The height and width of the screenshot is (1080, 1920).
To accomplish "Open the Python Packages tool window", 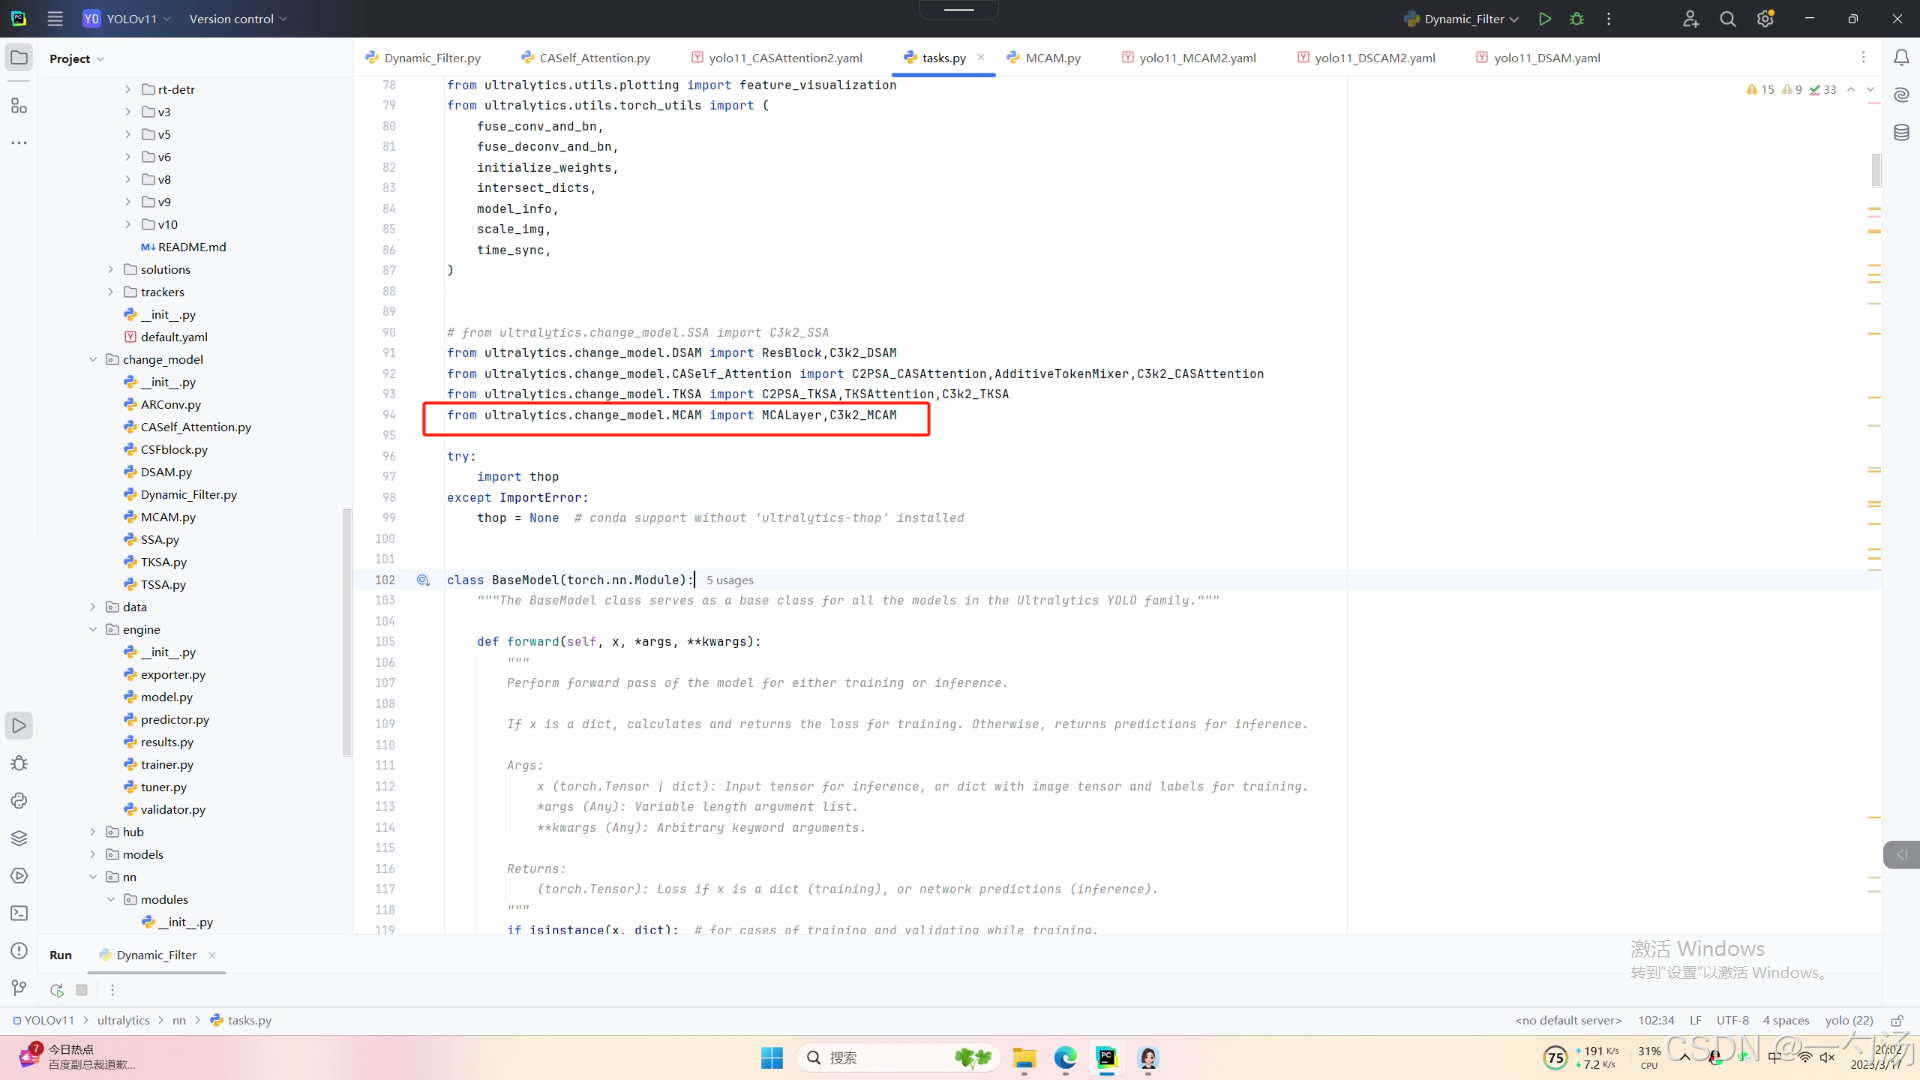I will [x=19, y=838].
